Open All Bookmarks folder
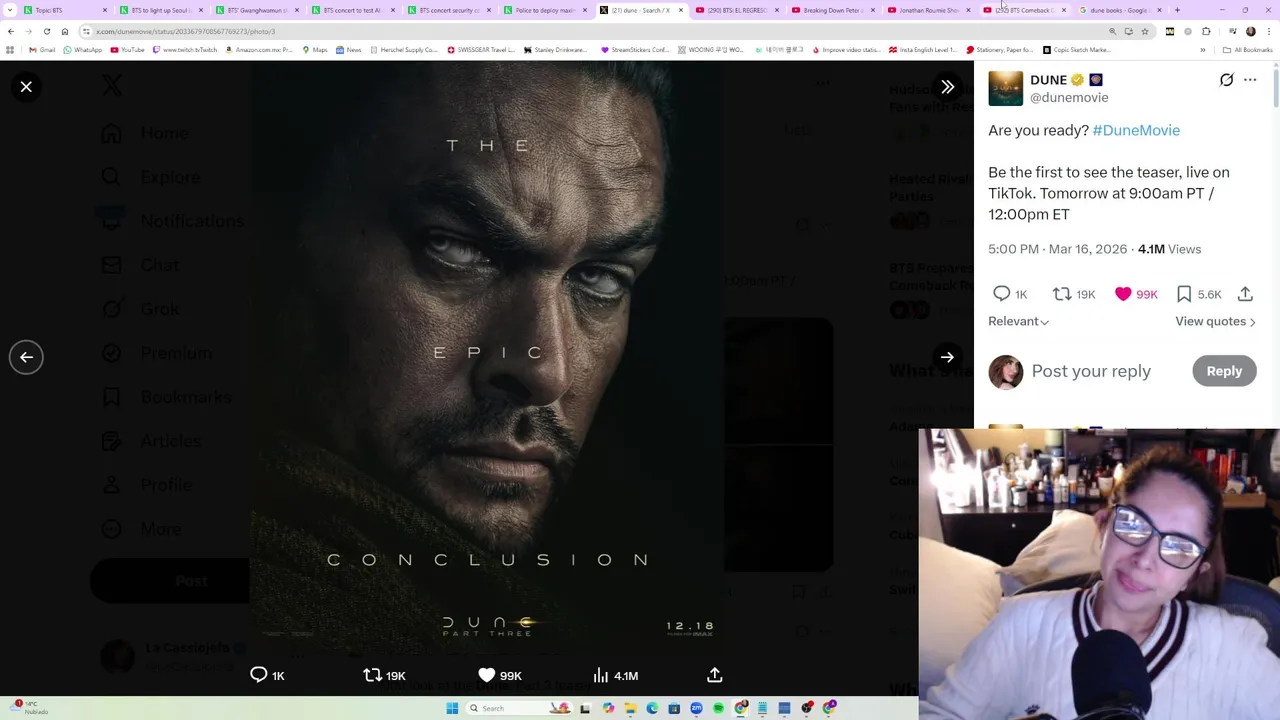 coord(1248,49)
